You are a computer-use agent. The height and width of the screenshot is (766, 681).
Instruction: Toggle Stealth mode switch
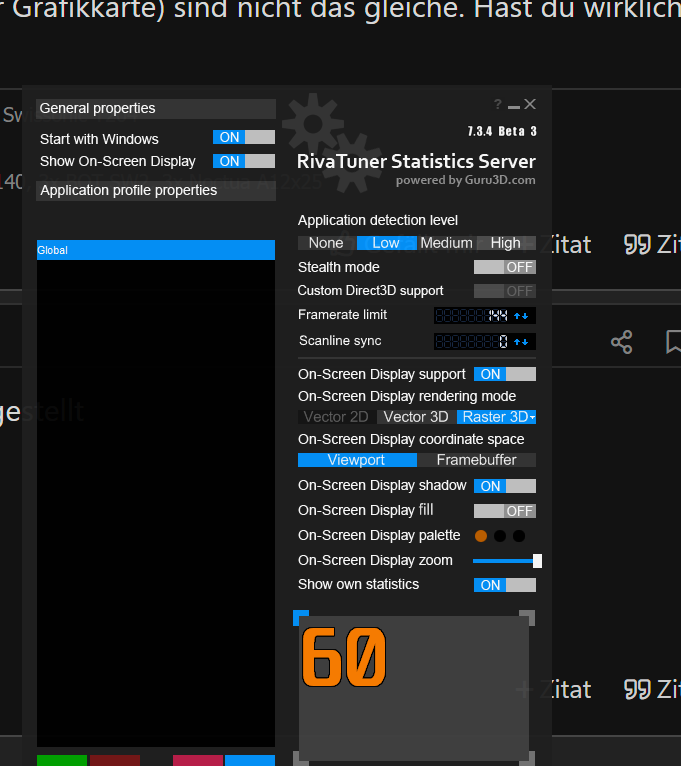tap(505, 267)
